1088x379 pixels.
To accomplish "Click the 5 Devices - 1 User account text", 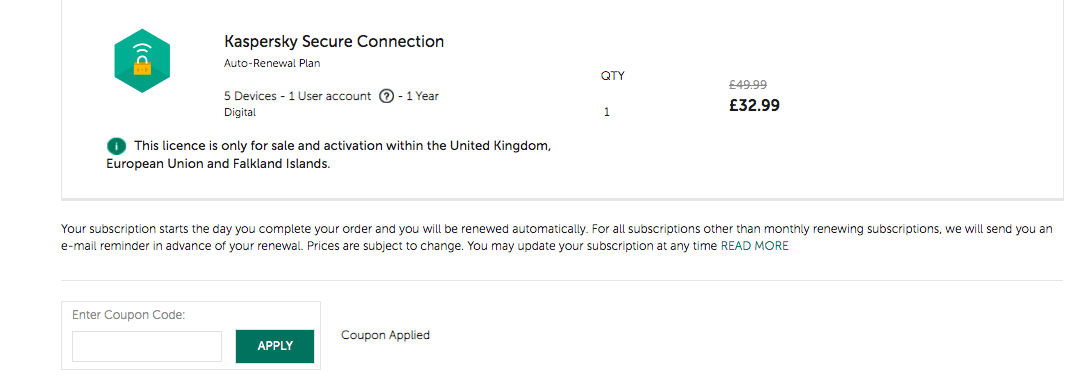I will pos(298,96).
